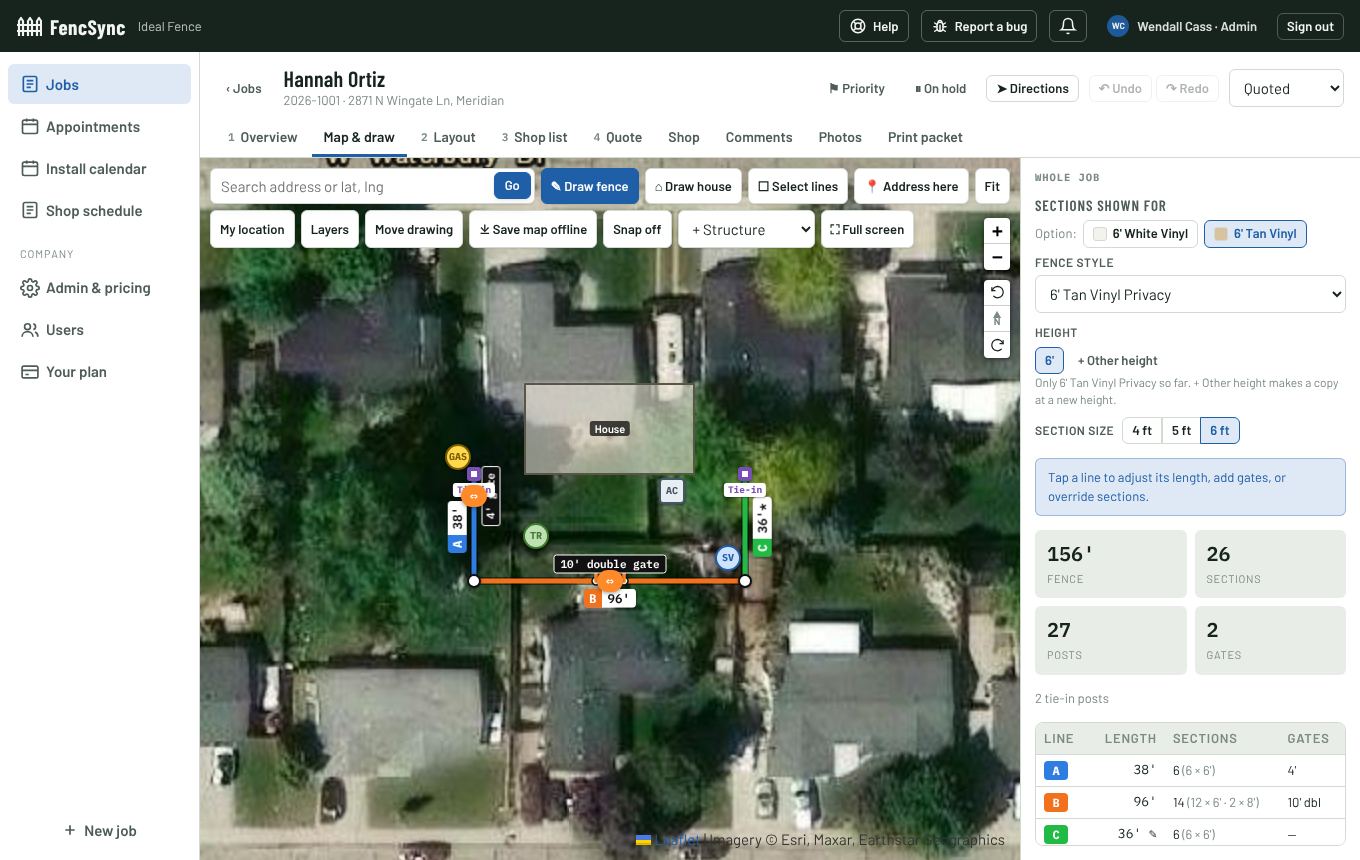Go back to Jobs list
1360x860 pixels.
point(244,88)
